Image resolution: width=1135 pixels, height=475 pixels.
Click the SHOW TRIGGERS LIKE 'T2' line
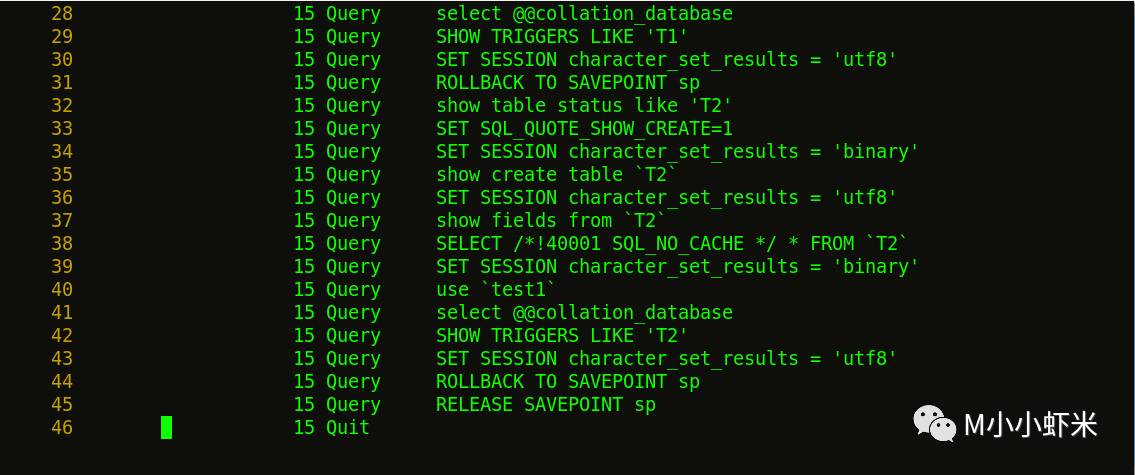tap(562, 335)
